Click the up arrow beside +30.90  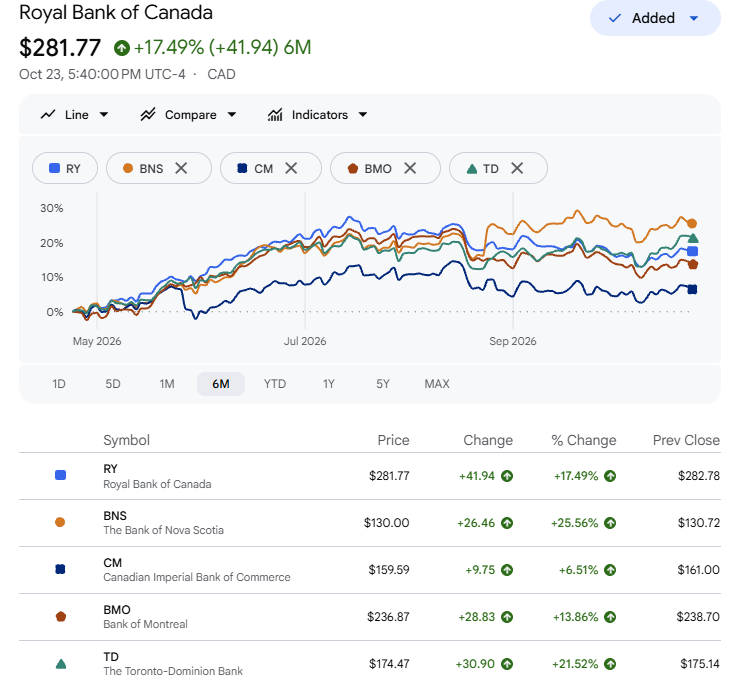pos(507,664)
